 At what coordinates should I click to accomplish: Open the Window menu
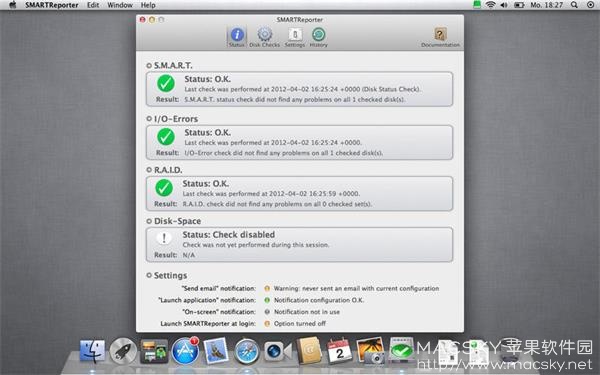tap(120, 5)
